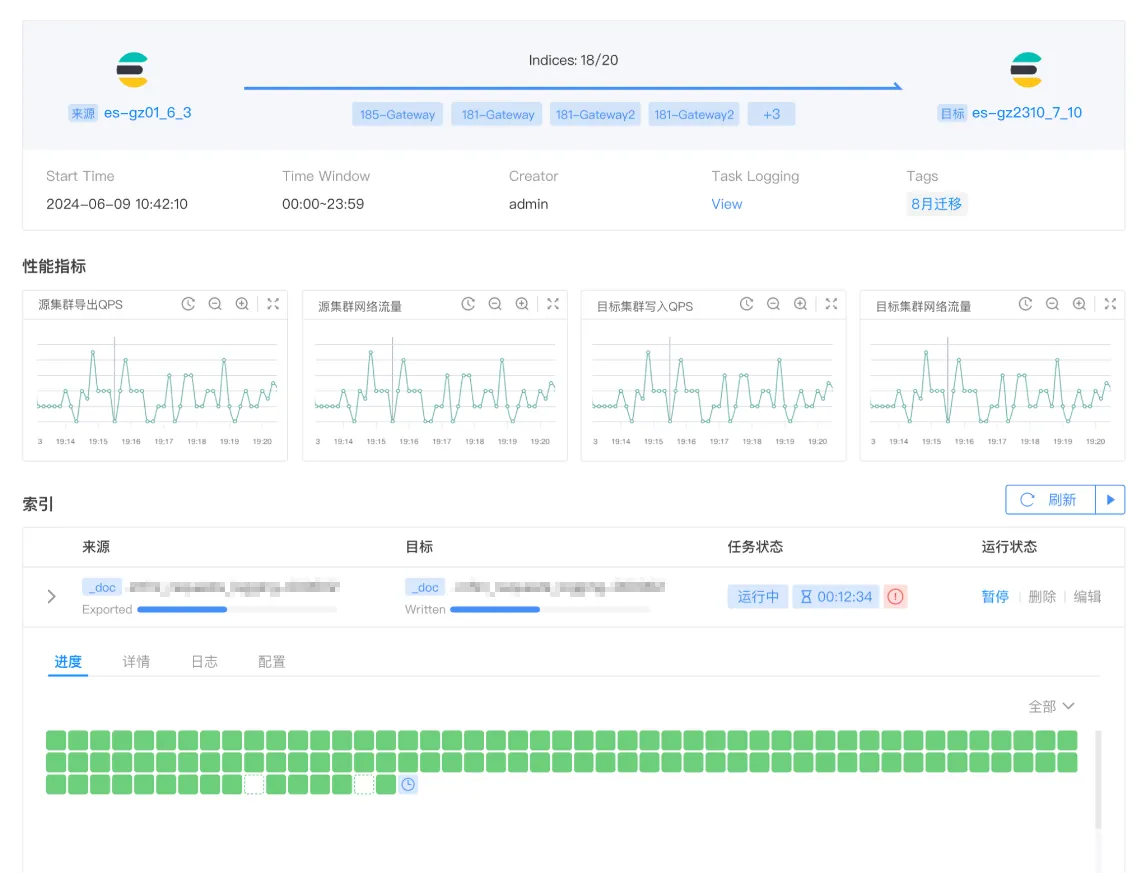Expand the +3 more gateways tag
The height and width of the screenshot is (874, 1147).
coord(771,114)
